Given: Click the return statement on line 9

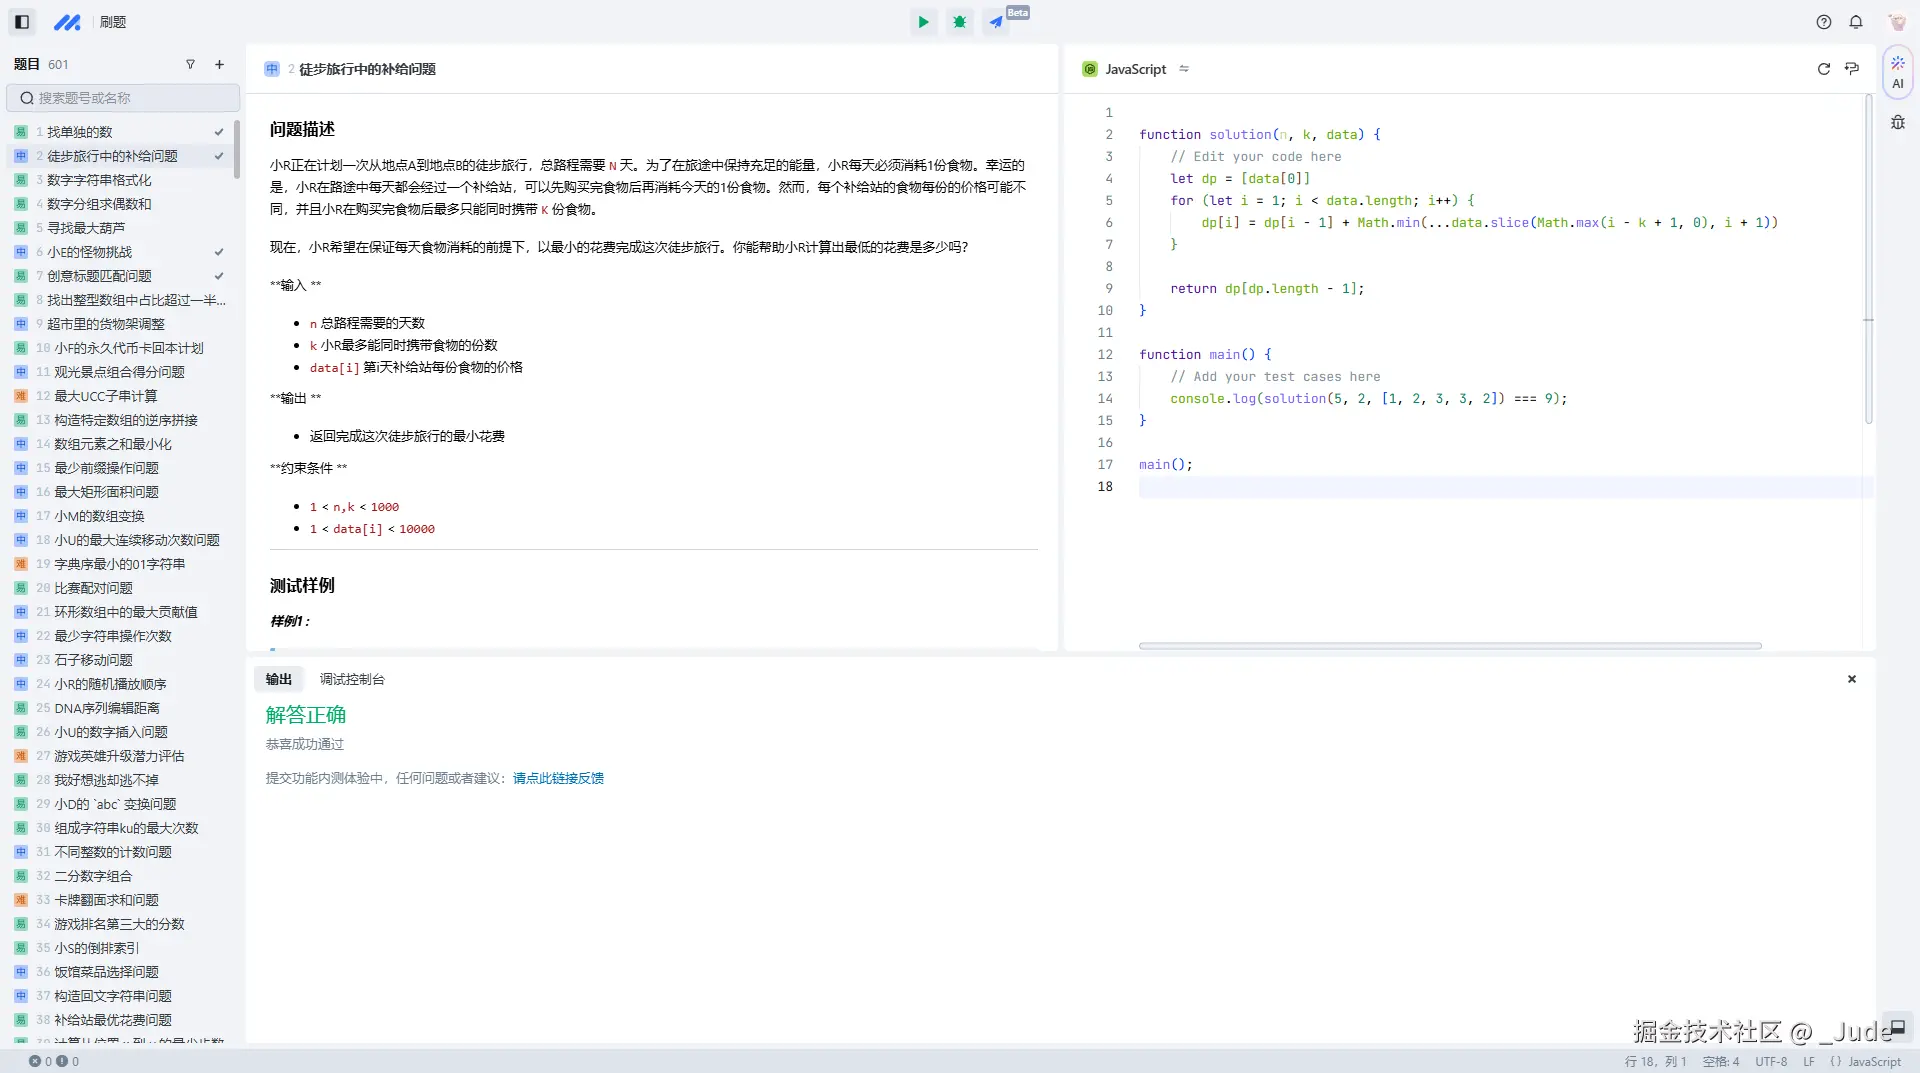Looking at the screenshot, I should pyautogui.click(x=1267, y=289).
